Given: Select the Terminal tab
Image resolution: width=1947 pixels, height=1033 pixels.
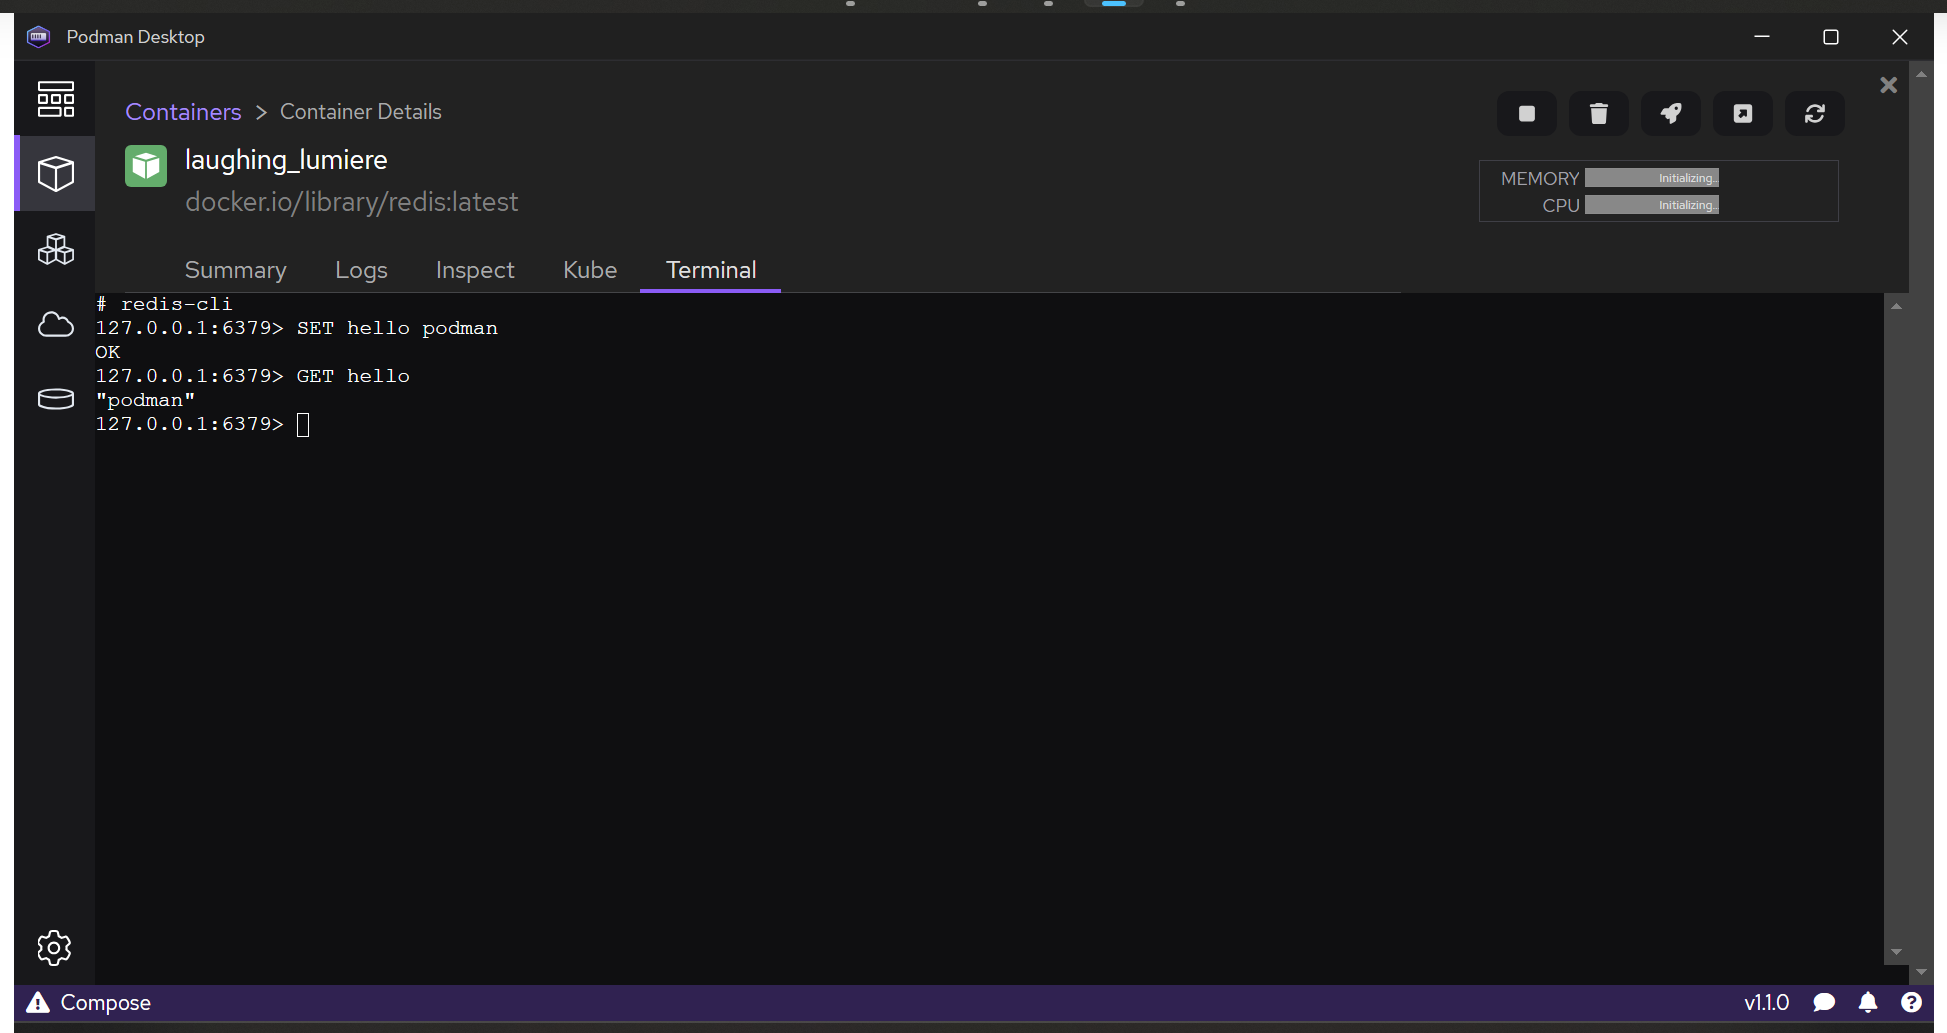Looking at the screenshot, I should pos(711,270).
